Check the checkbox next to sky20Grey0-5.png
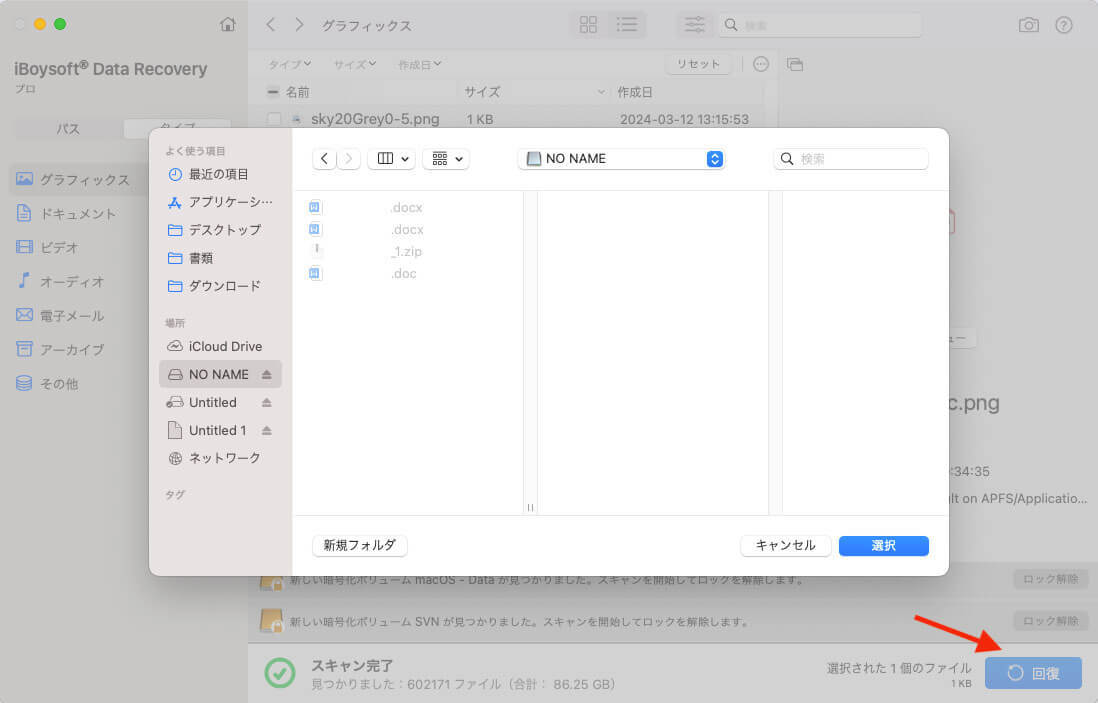Image resolution: width=1098 pixels, height=703 pixels. tap(275, 119)
